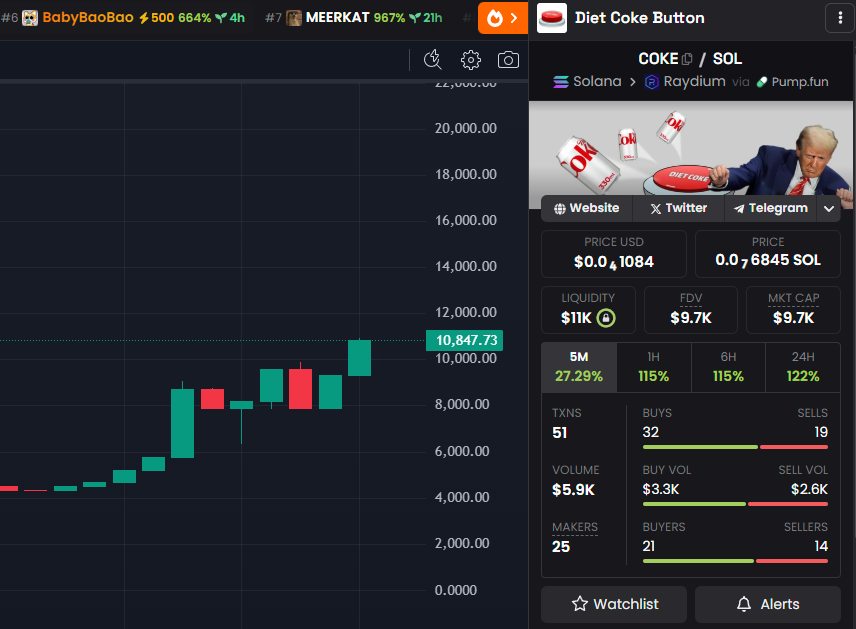Click the latest green candle on chart

point(359,358)
